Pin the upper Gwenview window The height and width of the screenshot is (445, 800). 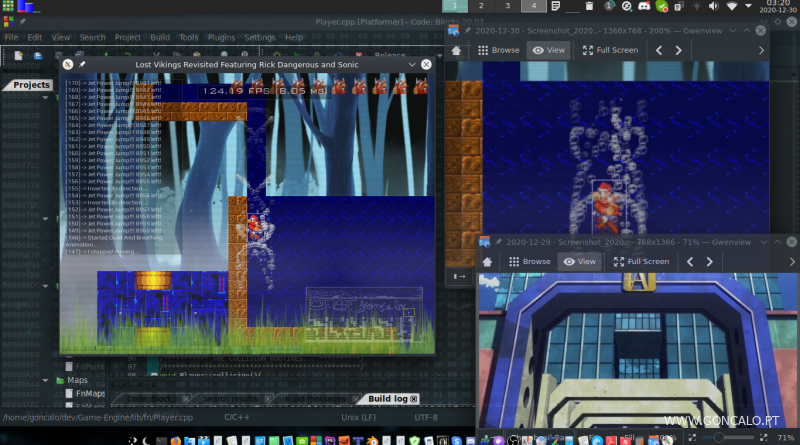coord(467,31)
